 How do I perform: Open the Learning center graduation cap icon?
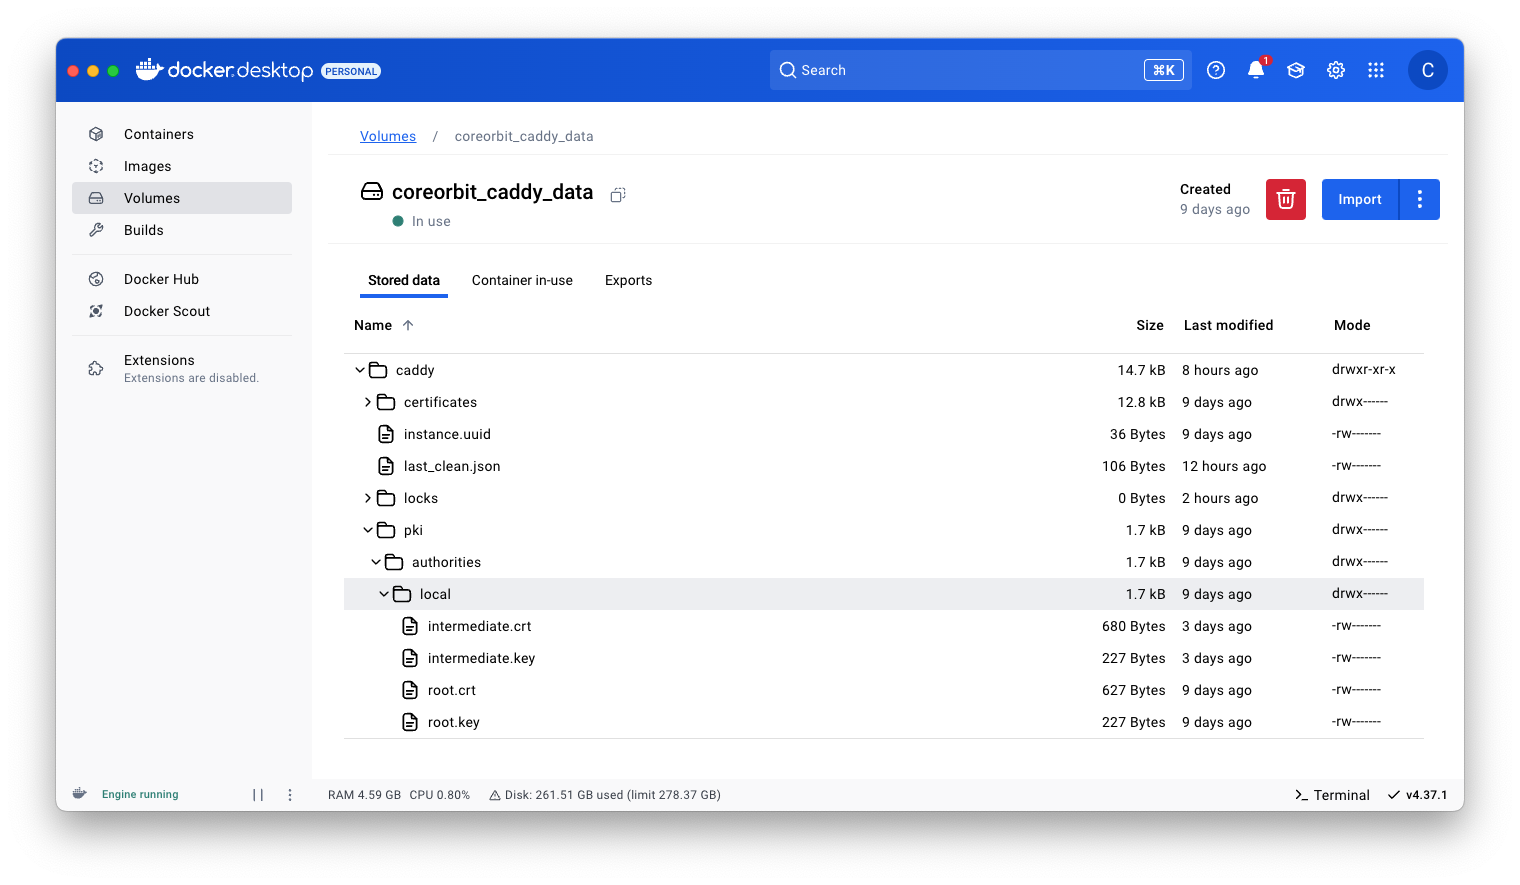click(1296, 70)
